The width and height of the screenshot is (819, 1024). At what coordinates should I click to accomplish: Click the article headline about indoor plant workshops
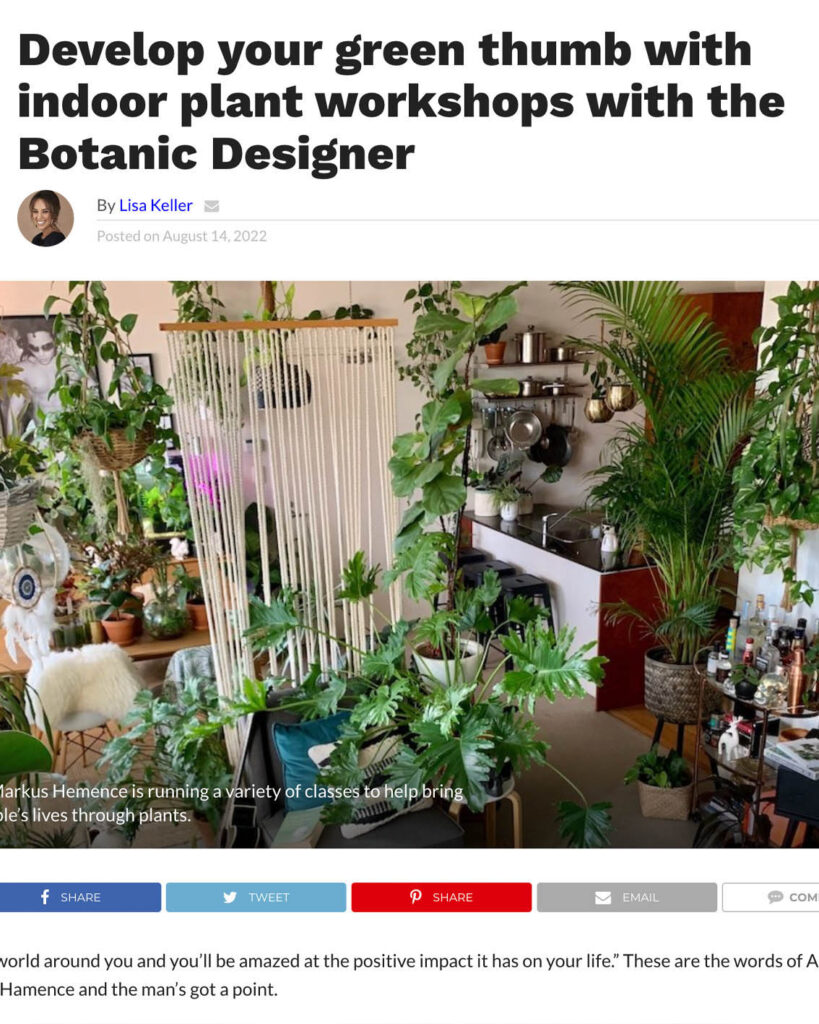click(401, 102)
